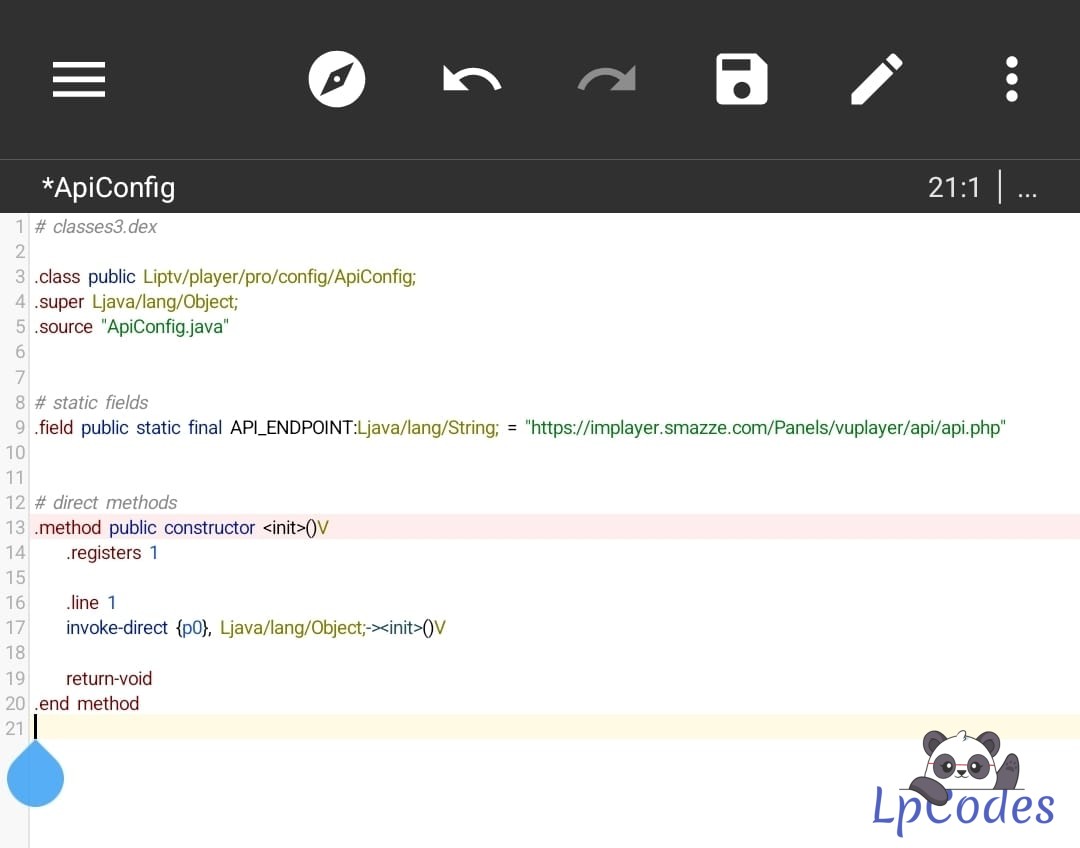Click the redo arrow icon
The image size is (1080, 848).
tap(606, 79)
